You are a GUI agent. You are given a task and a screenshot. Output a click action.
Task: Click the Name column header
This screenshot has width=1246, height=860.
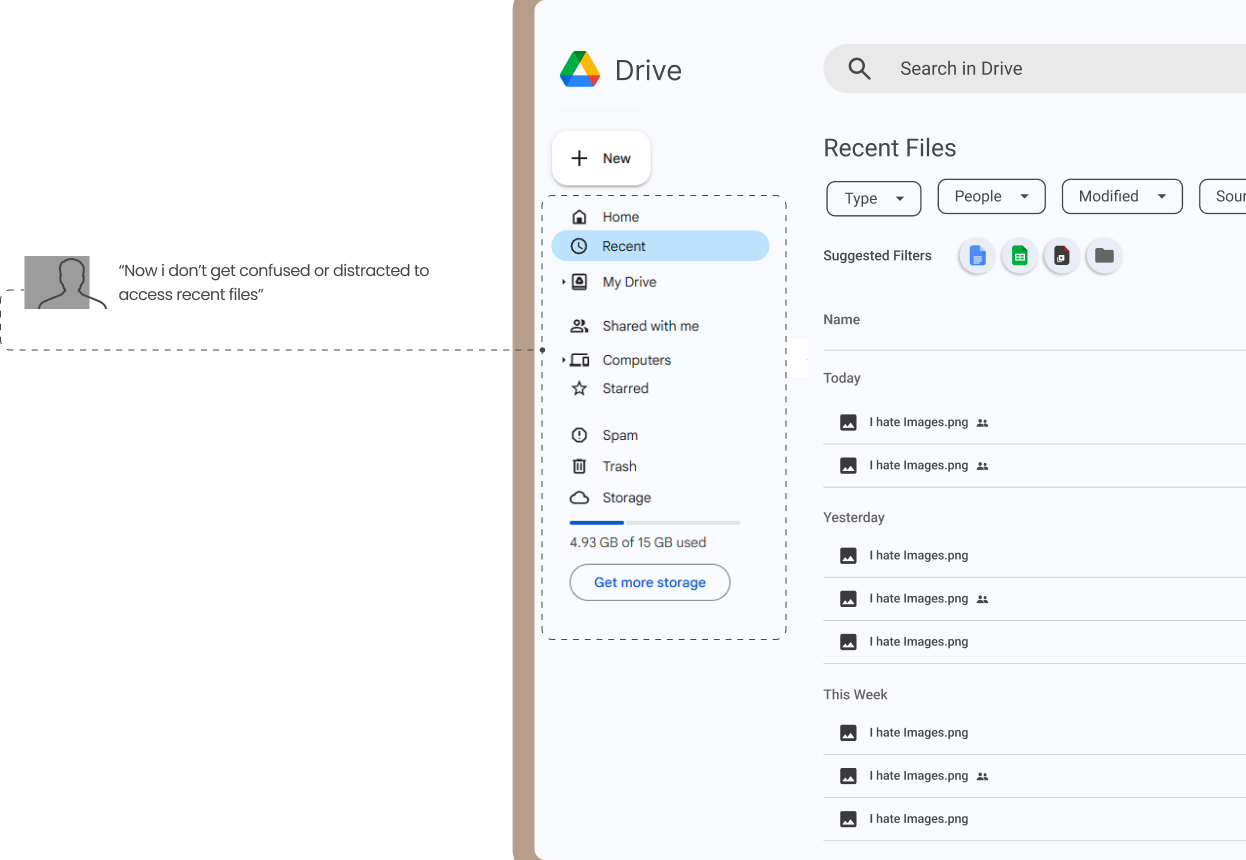coord(841,319)
